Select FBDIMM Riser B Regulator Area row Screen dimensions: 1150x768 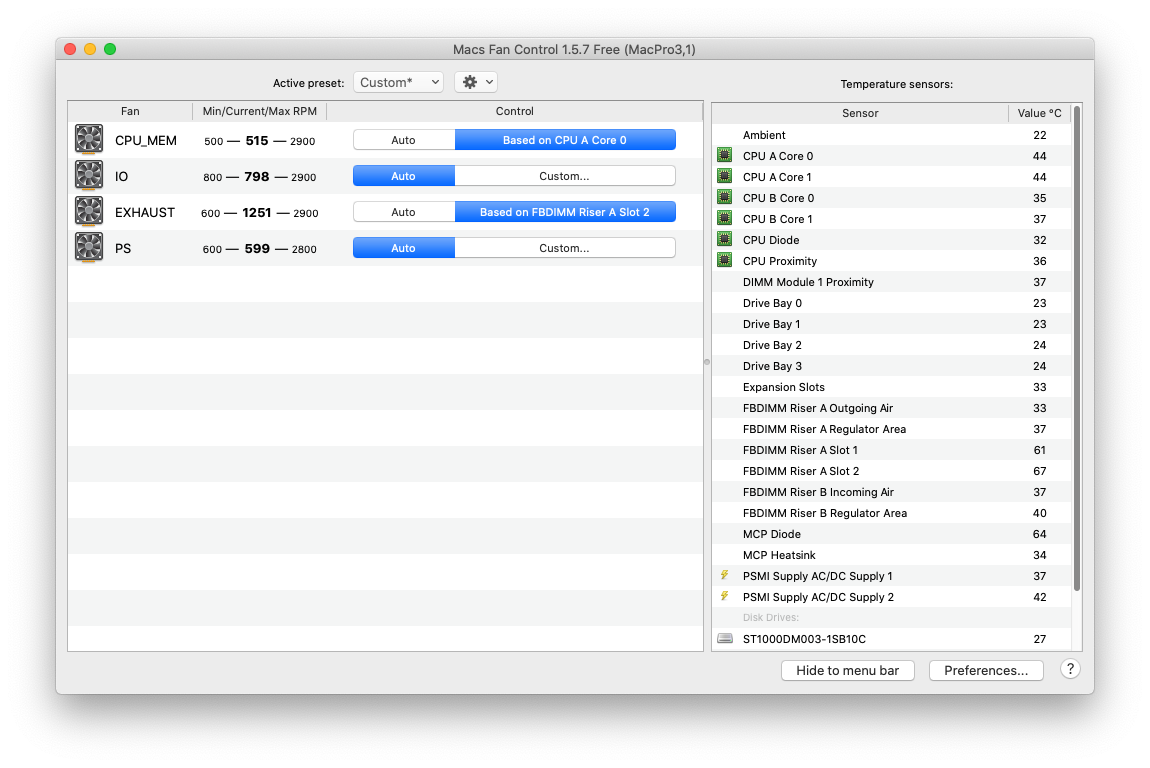(x=891, y=513)
